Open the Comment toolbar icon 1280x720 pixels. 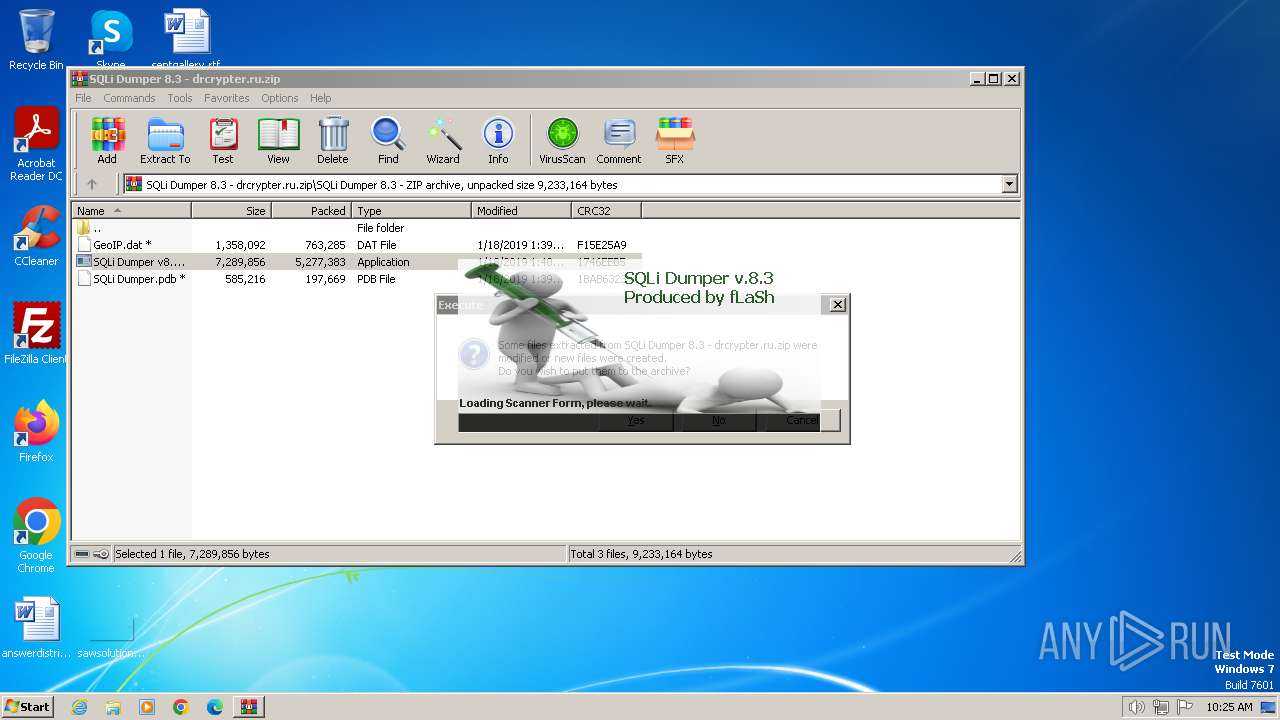coord(619,140)
